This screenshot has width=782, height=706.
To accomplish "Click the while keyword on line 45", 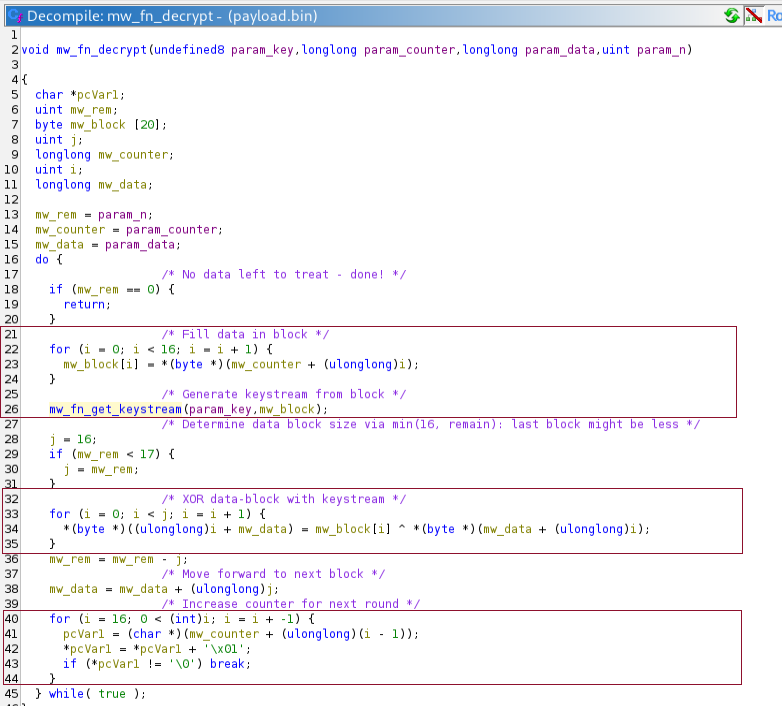I will tap(66, 694).
